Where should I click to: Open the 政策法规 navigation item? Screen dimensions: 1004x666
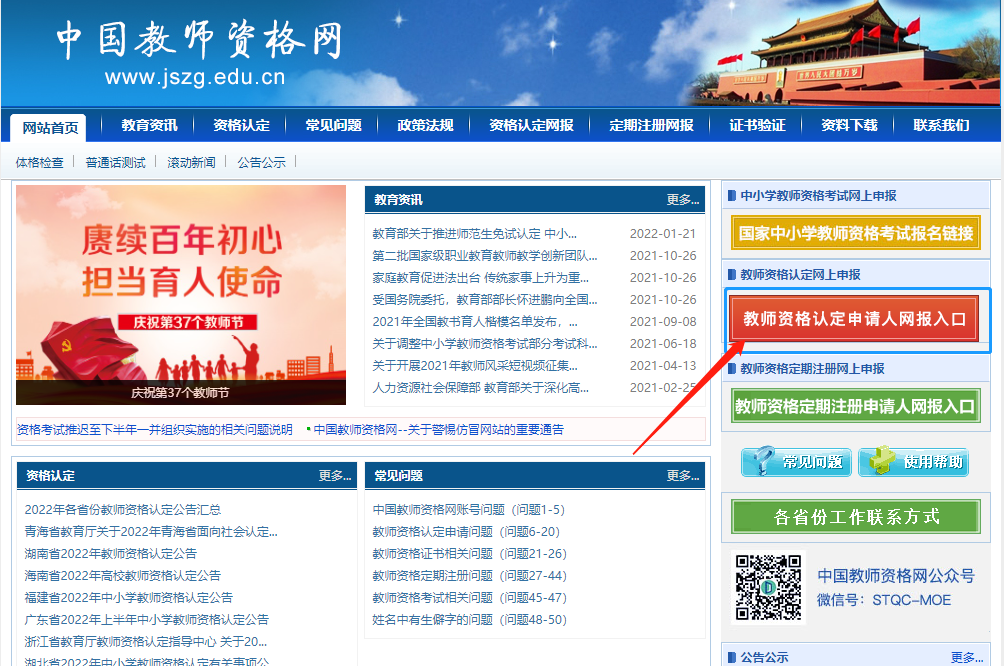425,125
